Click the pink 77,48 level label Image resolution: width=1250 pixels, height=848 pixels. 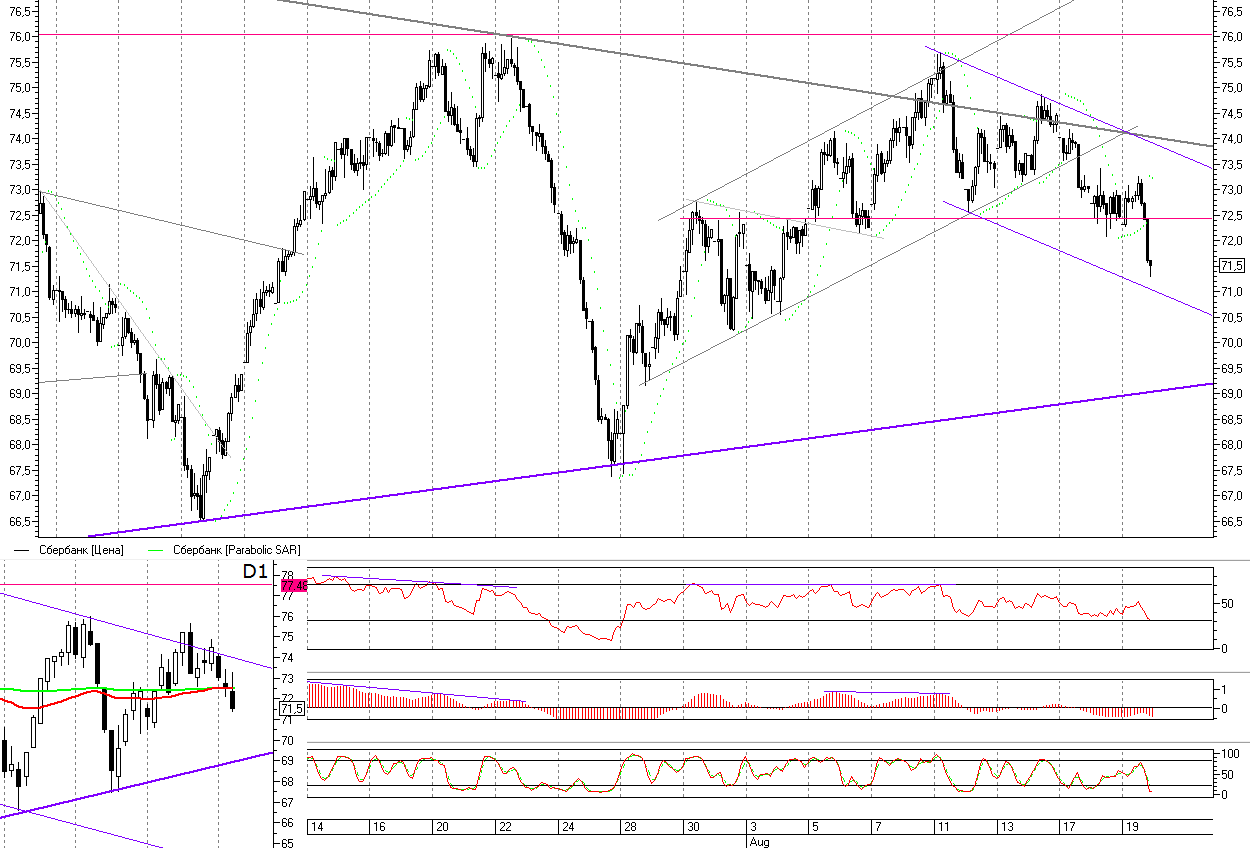click(293, 585)
